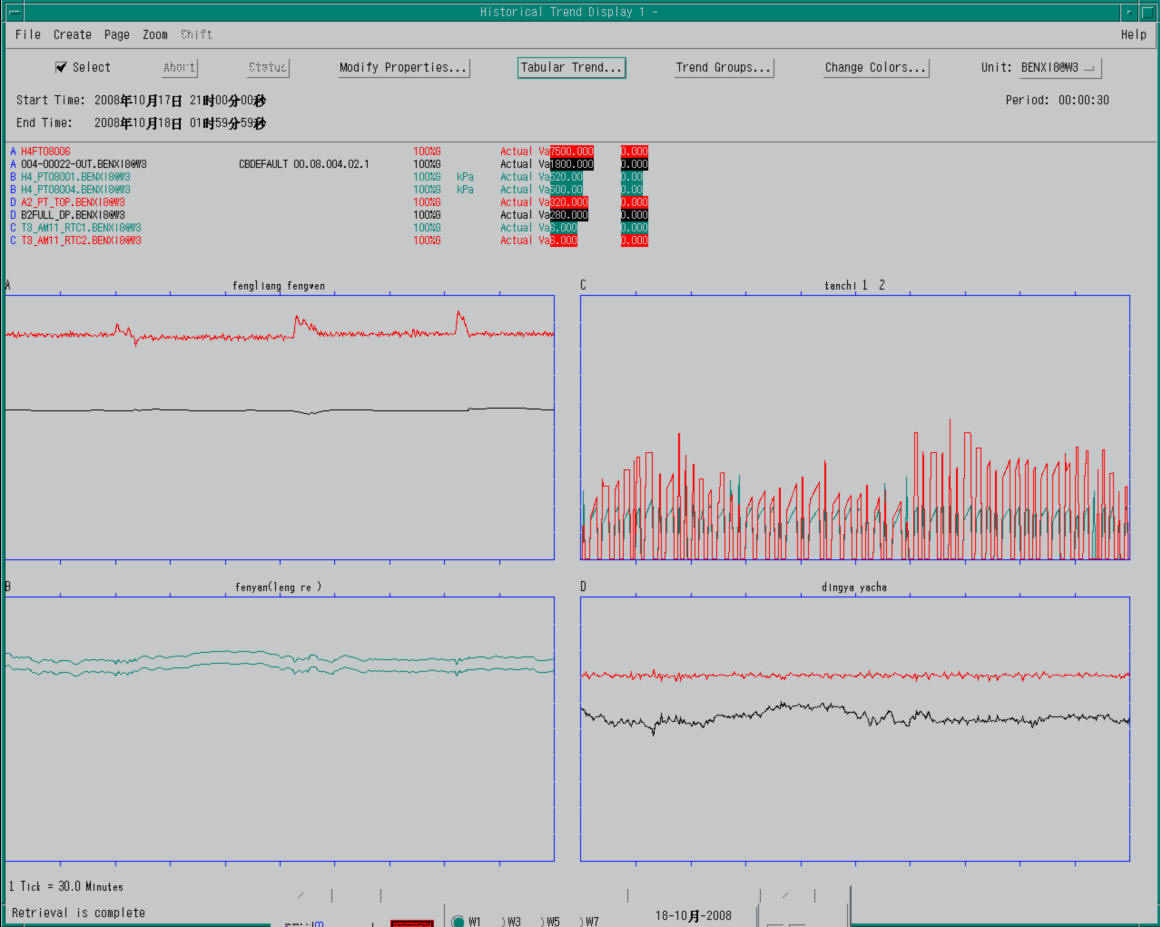
Task: Open the Zoom menu
Action: coord(155,35)
